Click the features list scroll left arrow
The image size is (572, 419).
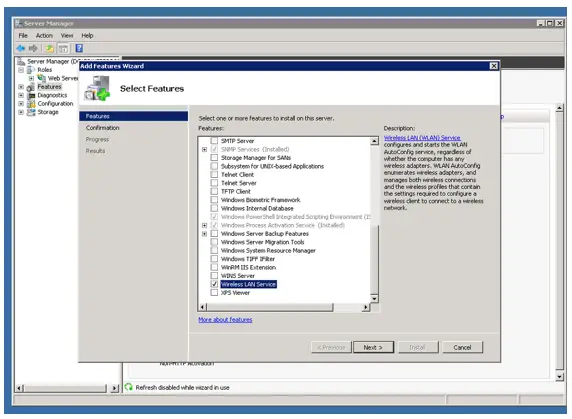(203, 307)
